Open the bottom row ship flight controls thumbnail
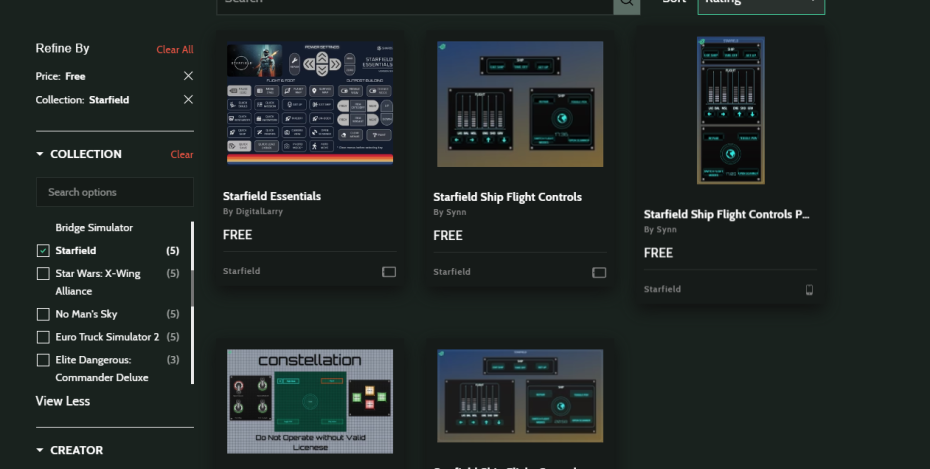 point(520,395)
